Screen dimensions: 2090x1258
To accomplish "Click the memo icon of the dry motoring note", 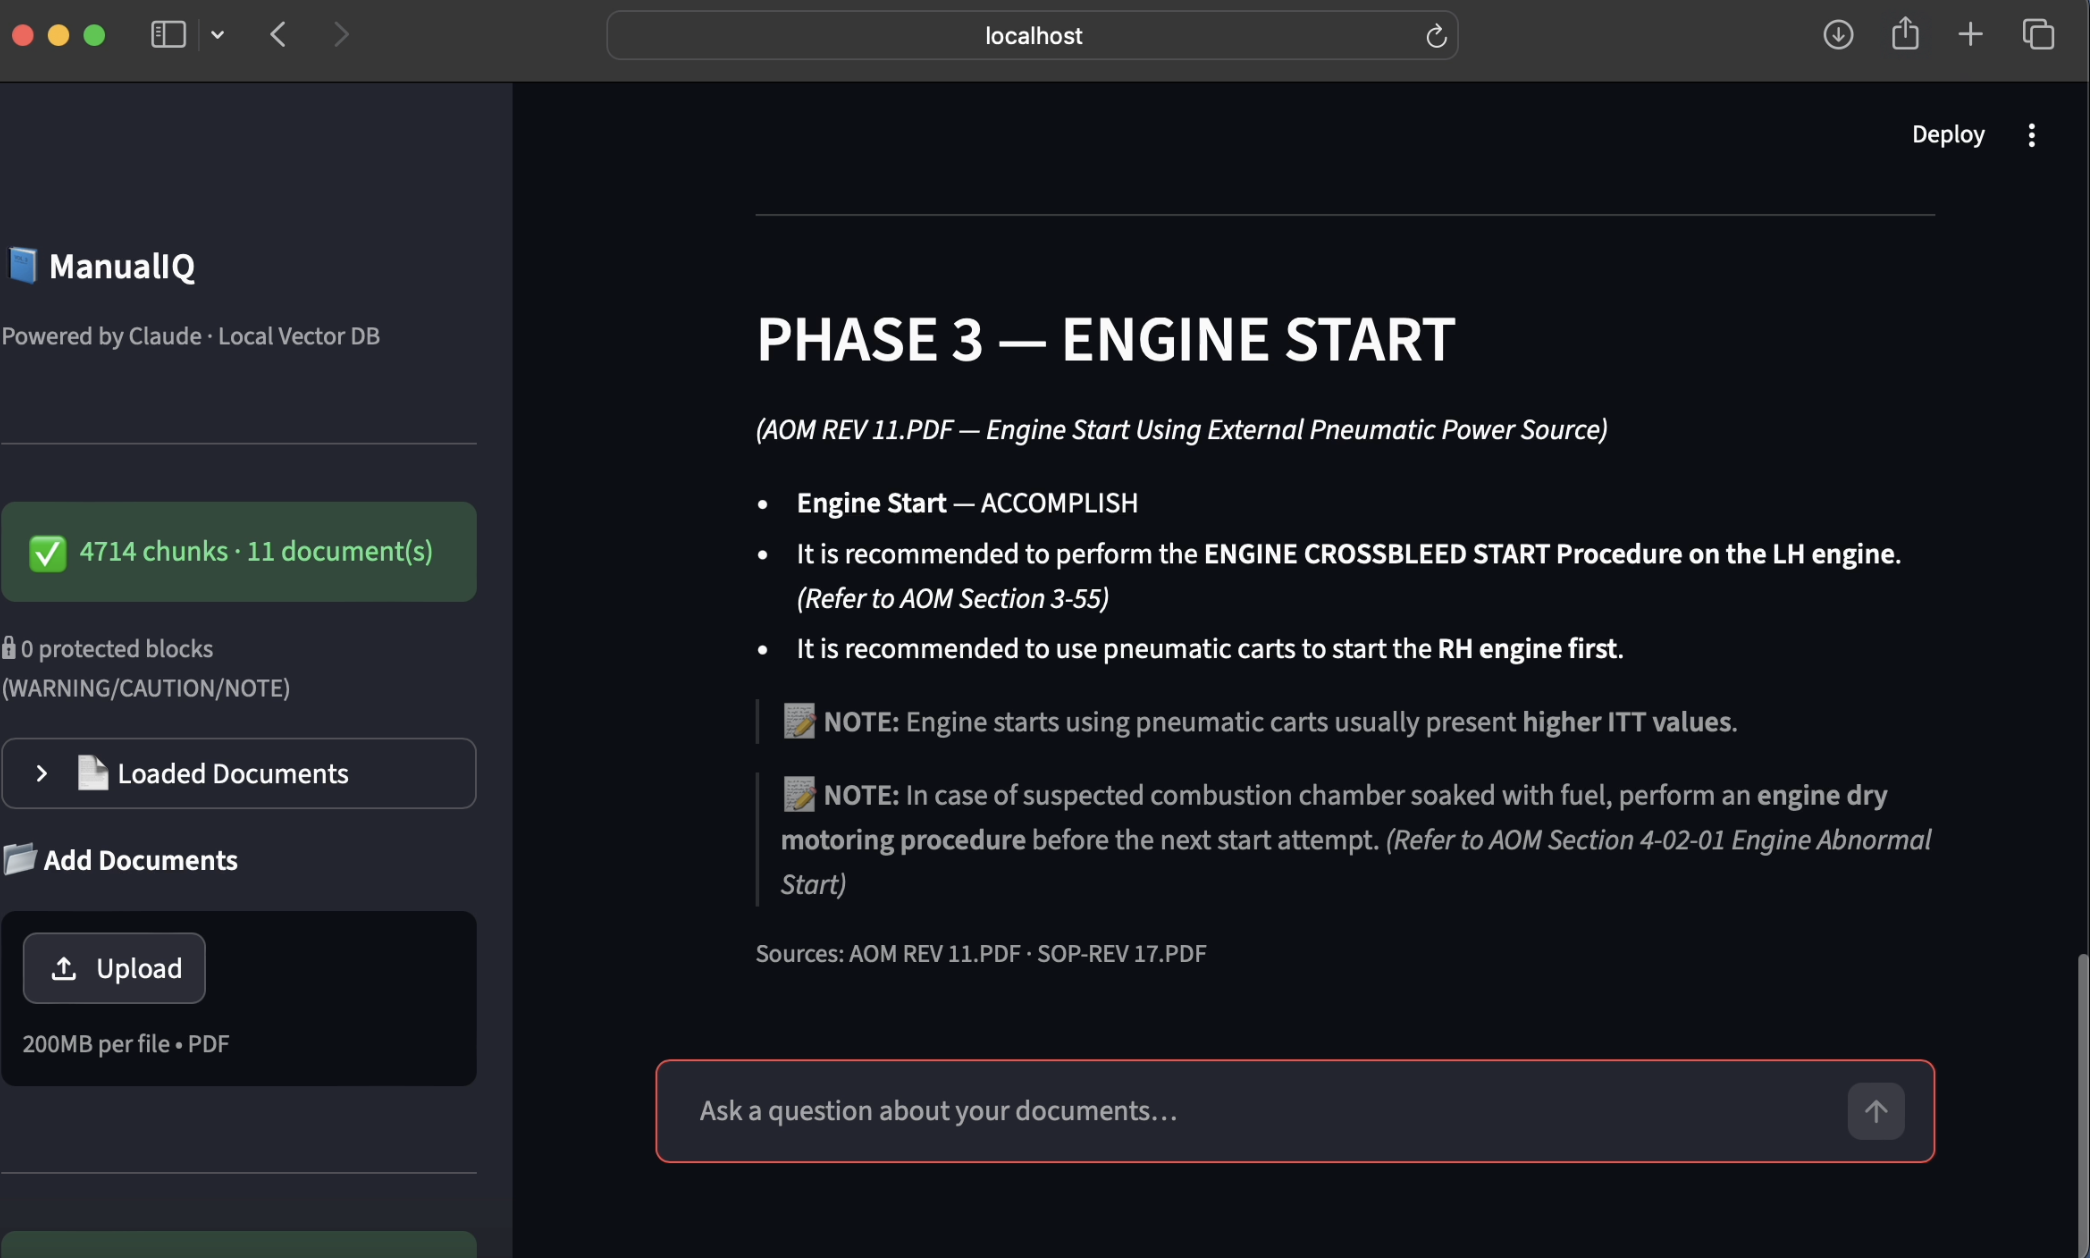I will [798, 795].
